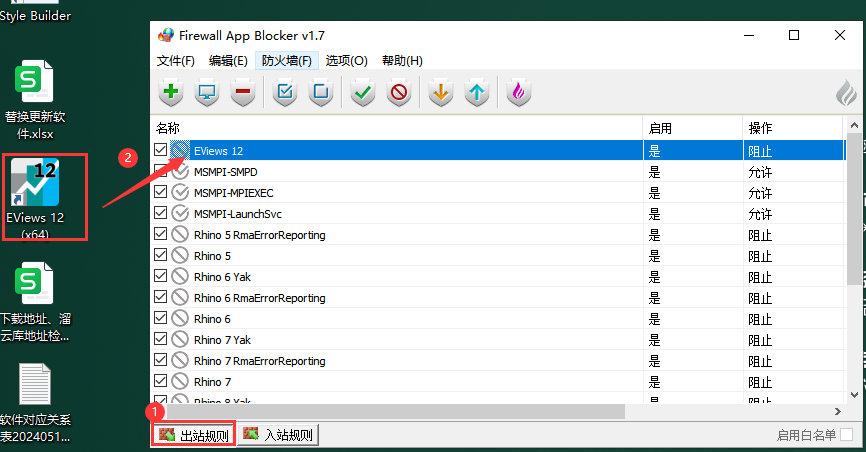Screen dimensions: 866x452
Task: Switch to the 入站规则 tab
Action: point(278,435)
